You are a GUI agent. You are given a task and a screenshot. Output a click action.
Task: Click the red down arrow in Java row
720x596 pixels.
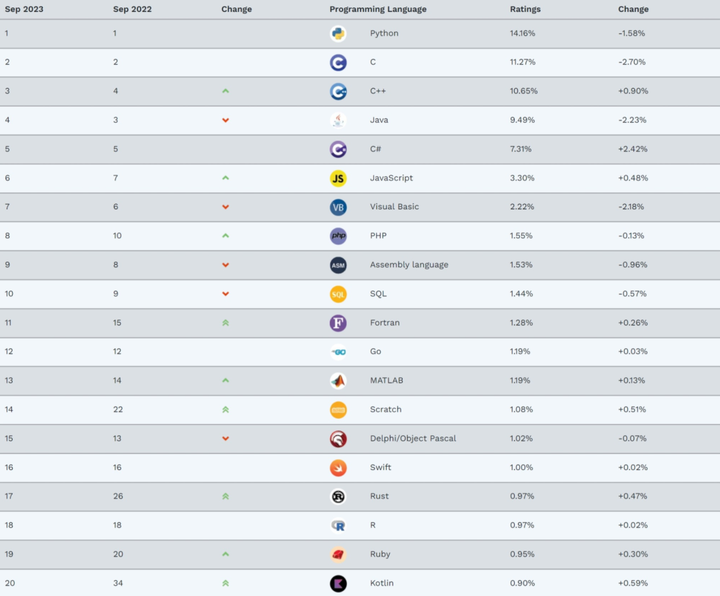(x=226, y=120)
